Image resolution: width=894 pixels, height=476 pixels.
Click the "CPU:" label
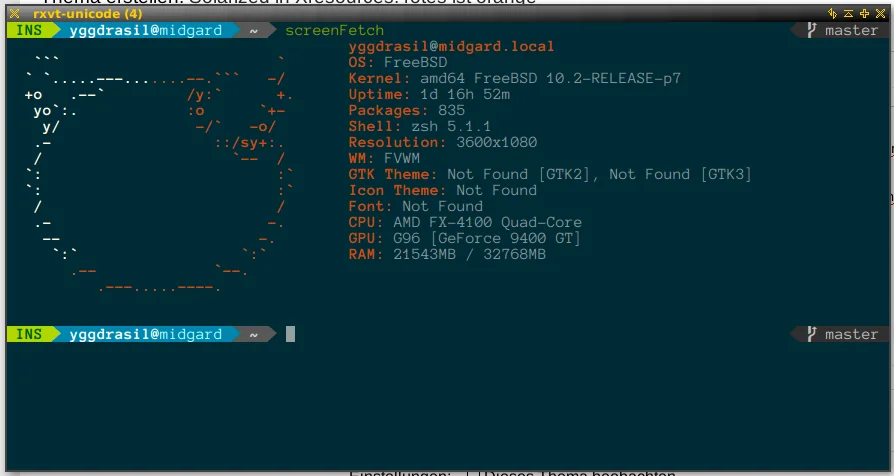[366, 222]
